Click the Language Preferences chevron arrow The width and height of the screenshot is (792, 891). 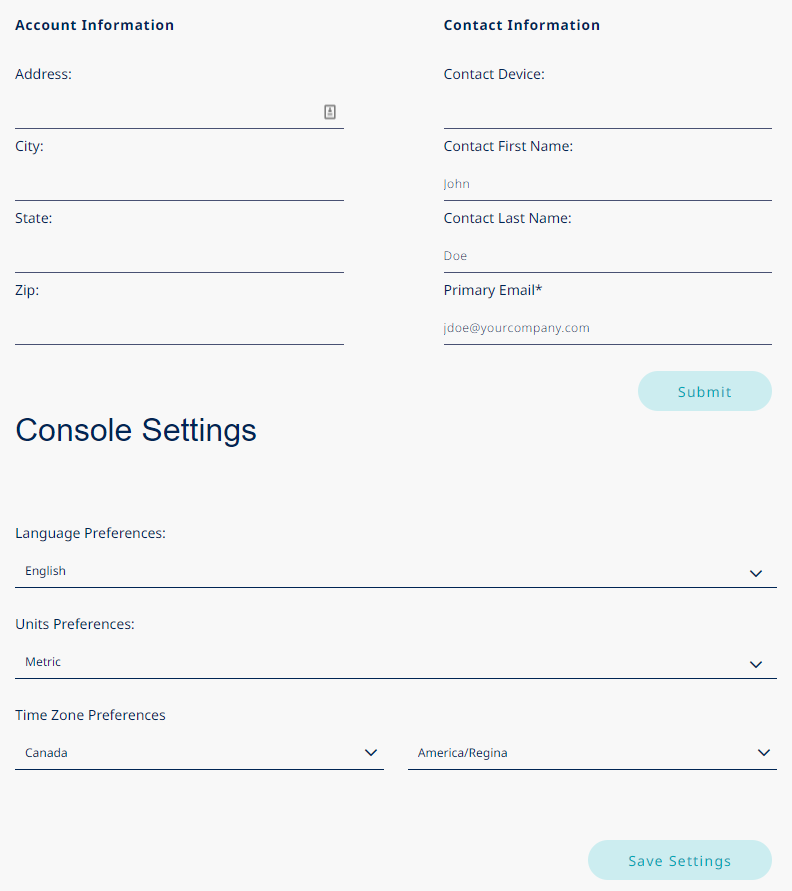click(756, 573)
